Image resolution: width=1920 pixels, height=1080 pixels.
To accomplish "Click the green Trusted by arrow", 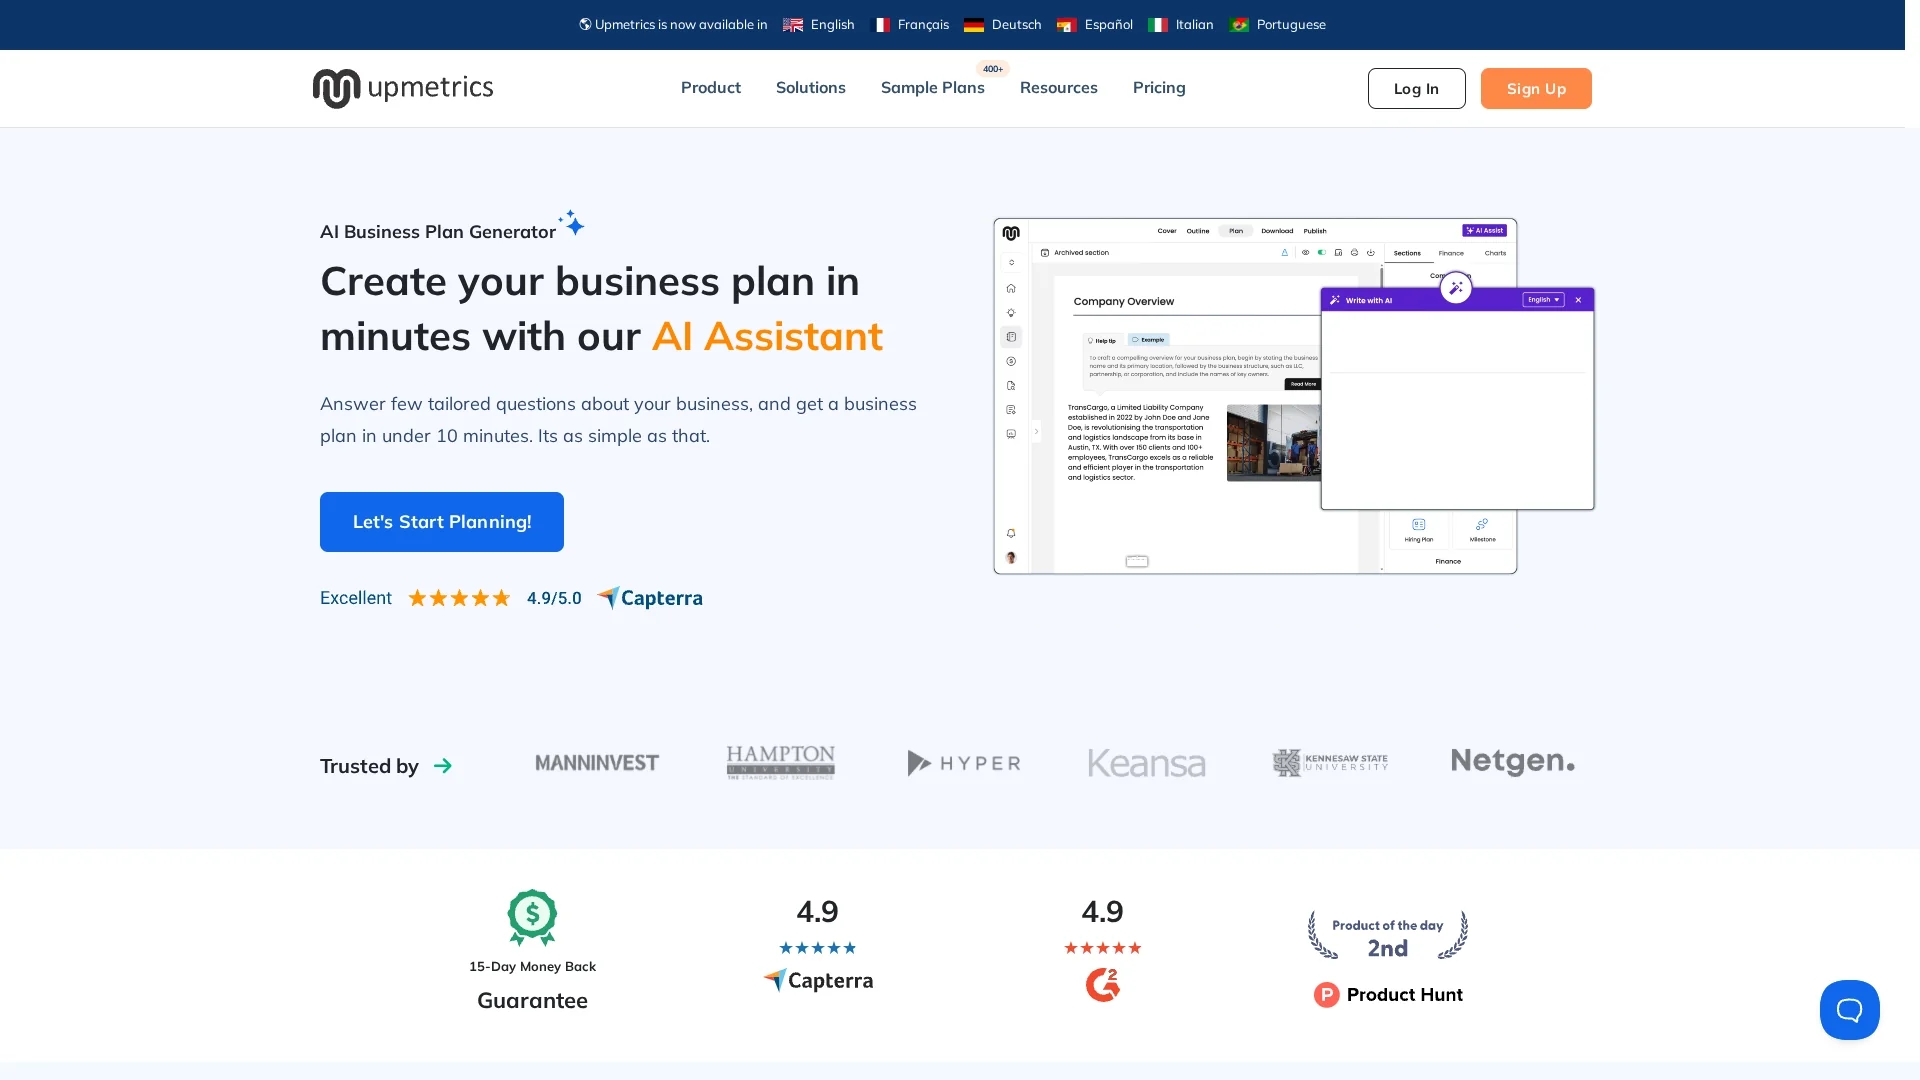I will click(x=443, y=766).
